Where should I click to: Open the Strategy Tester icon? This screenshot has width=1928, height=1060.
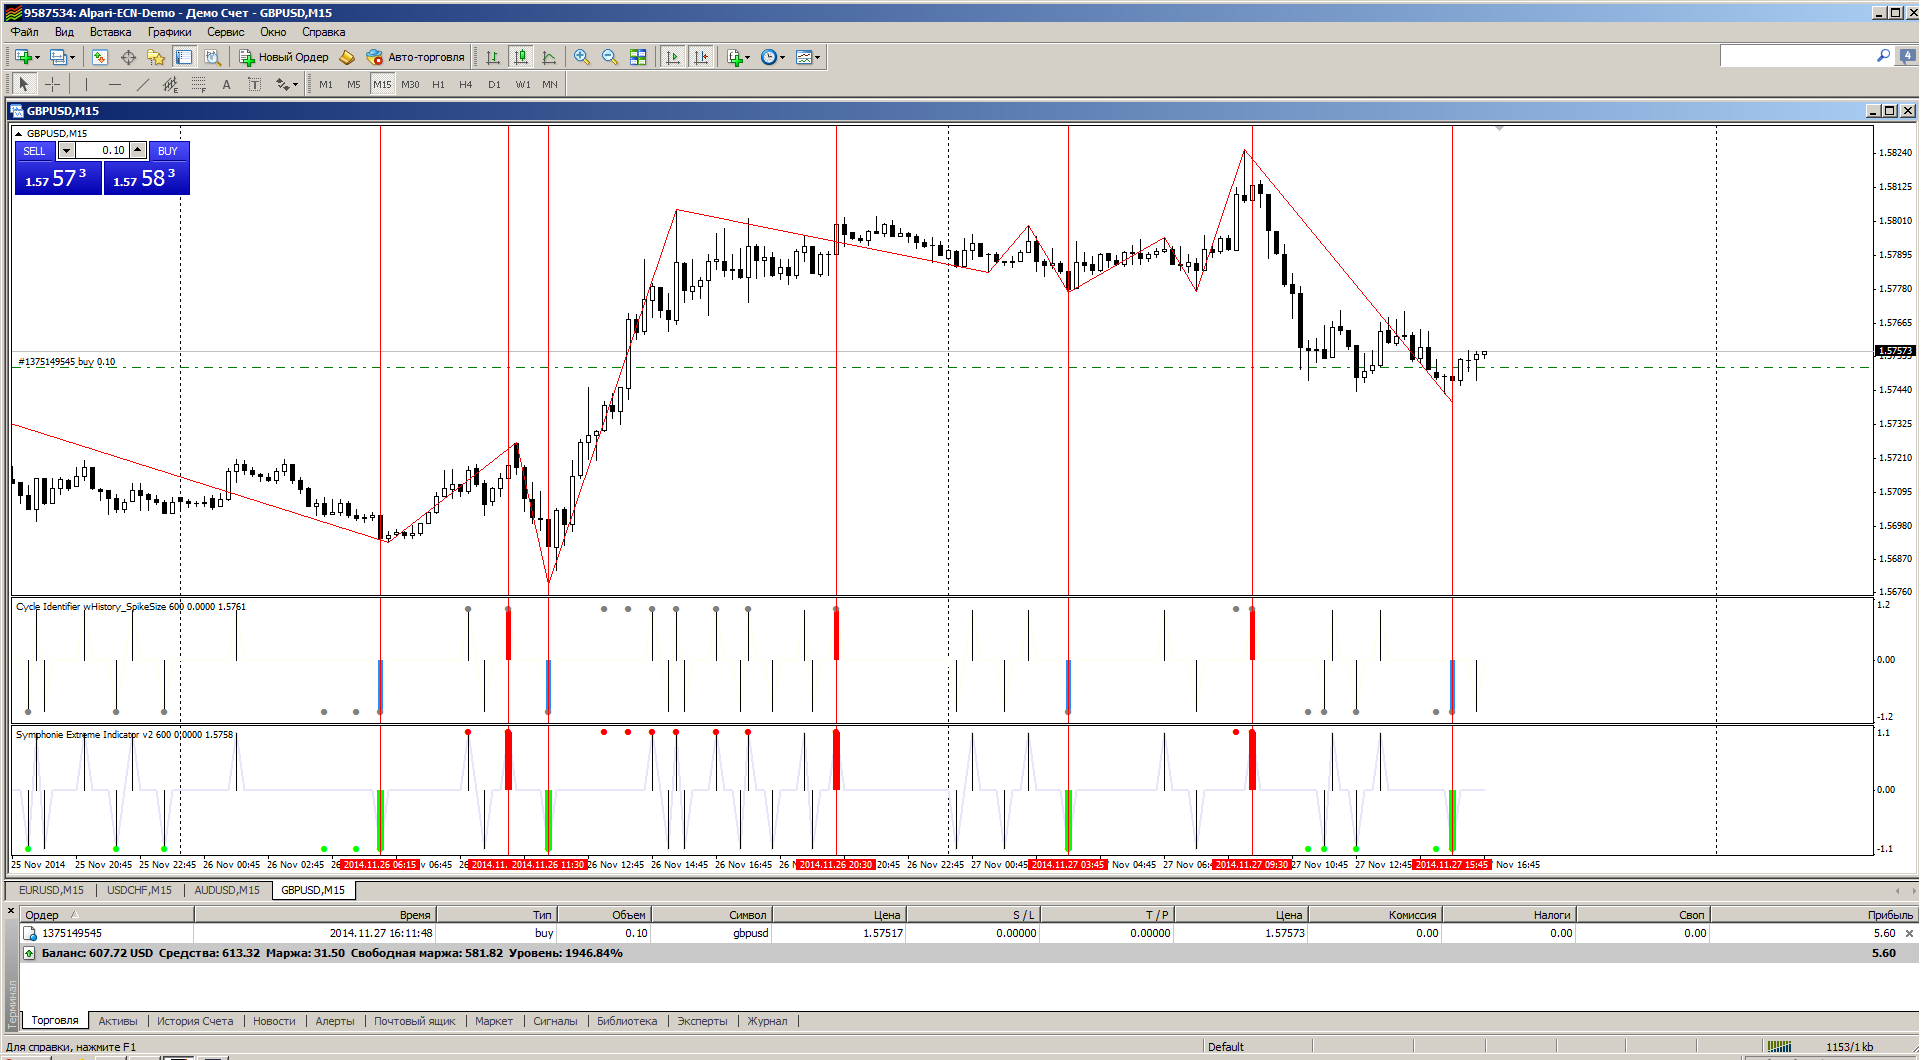(212, 57)
